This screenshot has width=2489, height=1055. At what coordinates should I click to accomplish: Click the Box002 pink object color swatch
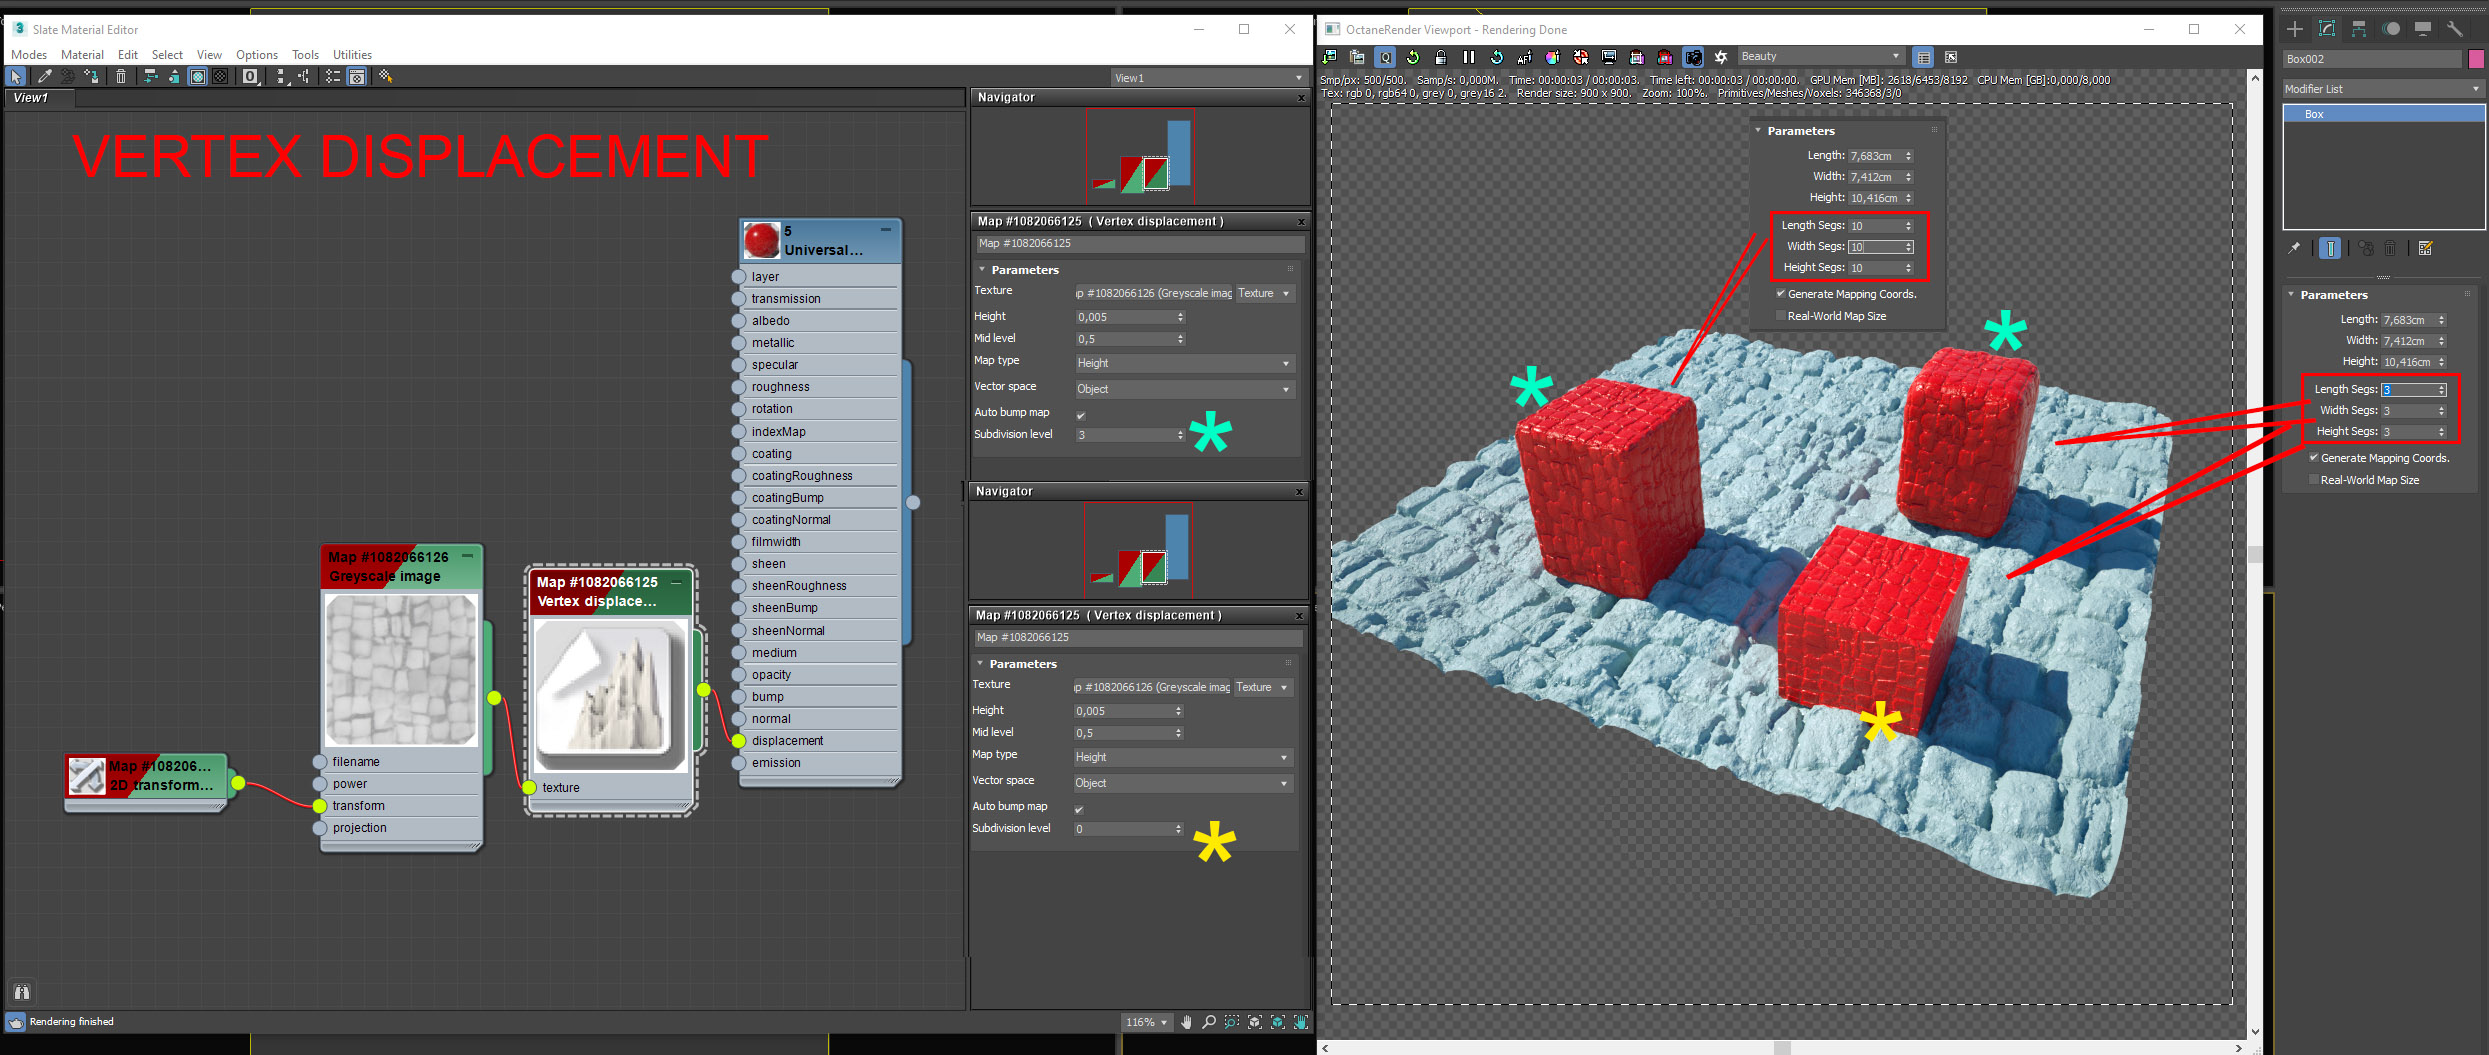pyautogui.click(x=2476, y=59)
